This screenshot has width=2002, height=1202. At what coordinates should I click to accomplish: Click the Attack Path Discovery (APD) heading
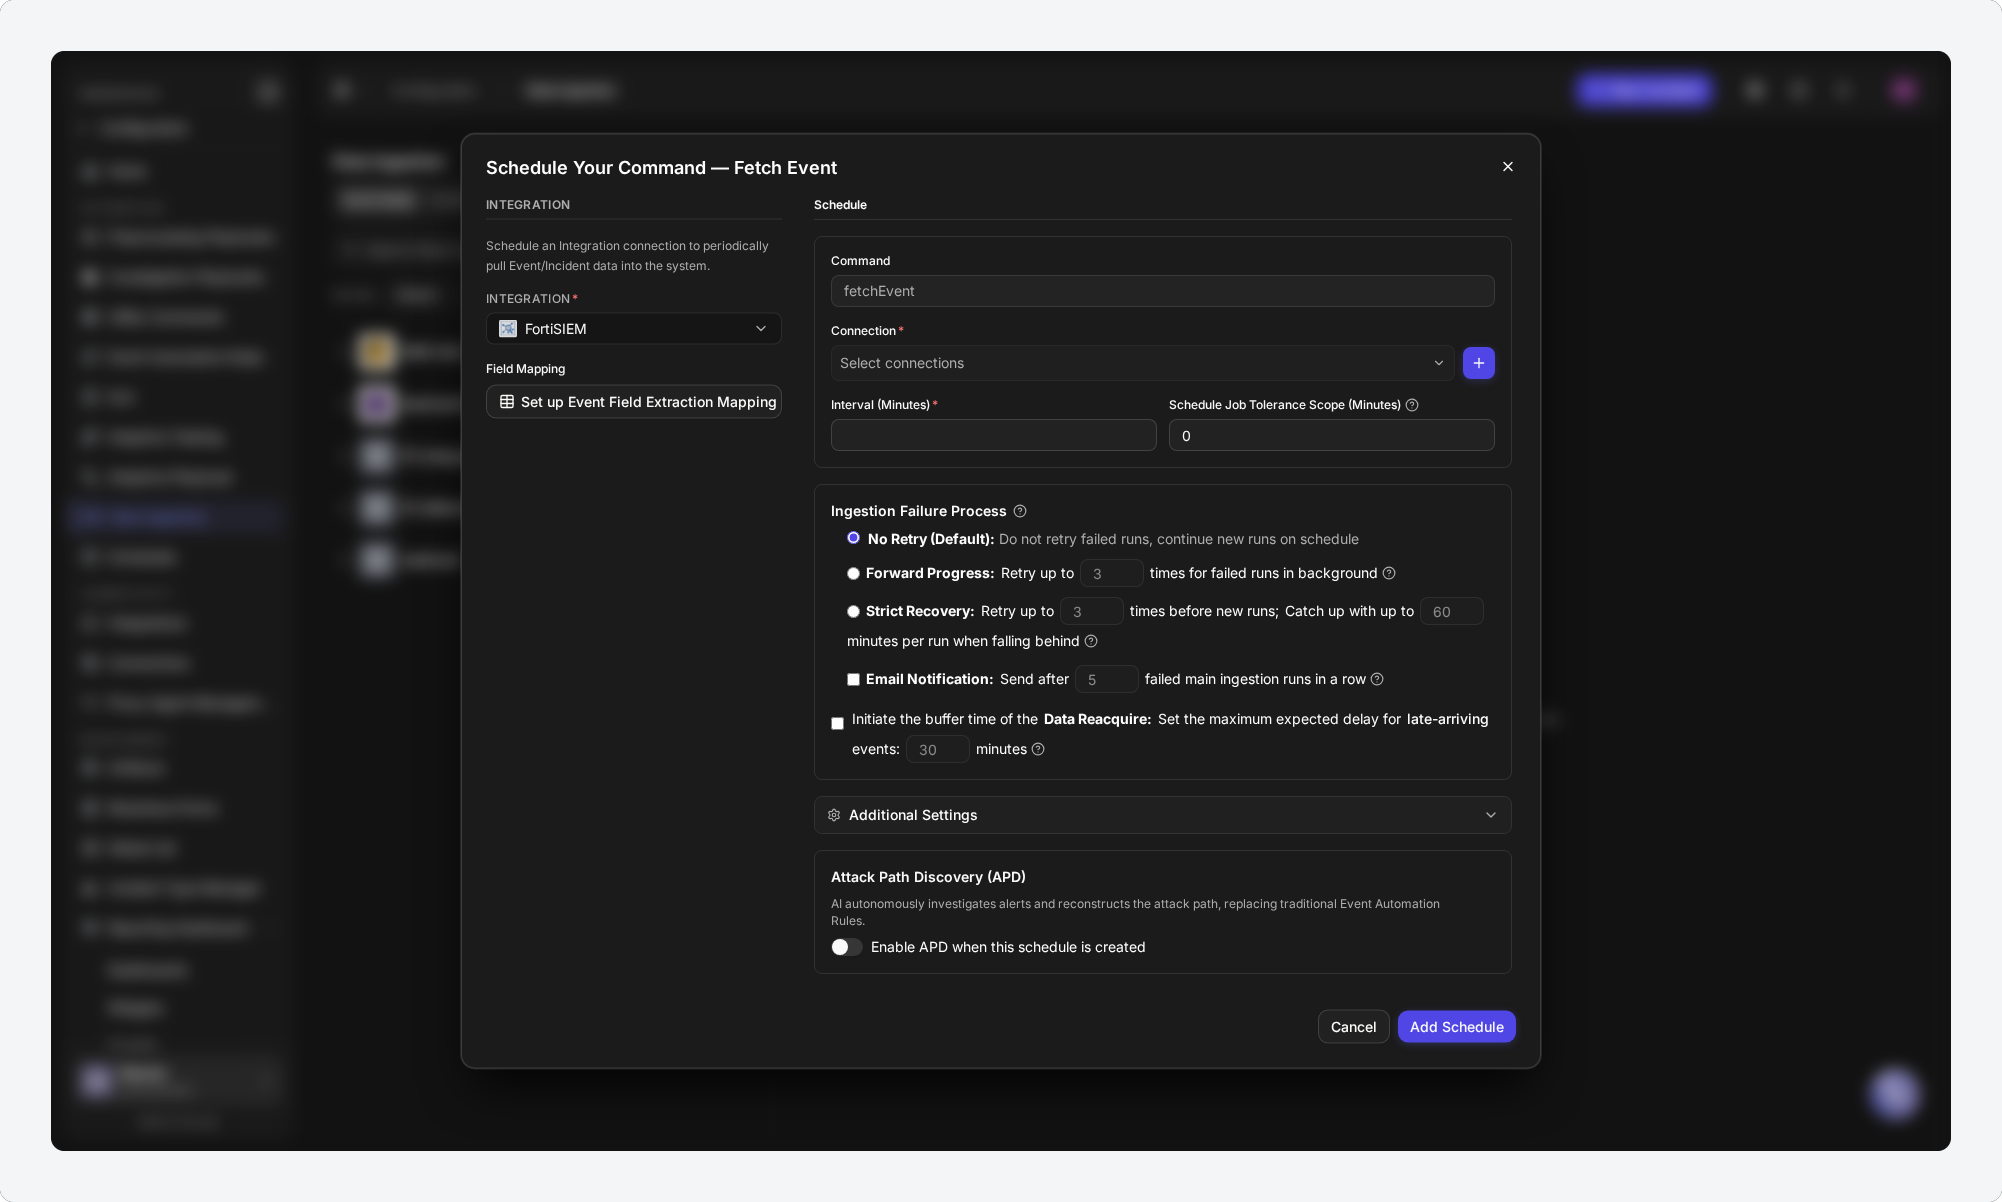pyautogui.click(x=928, y=877)
